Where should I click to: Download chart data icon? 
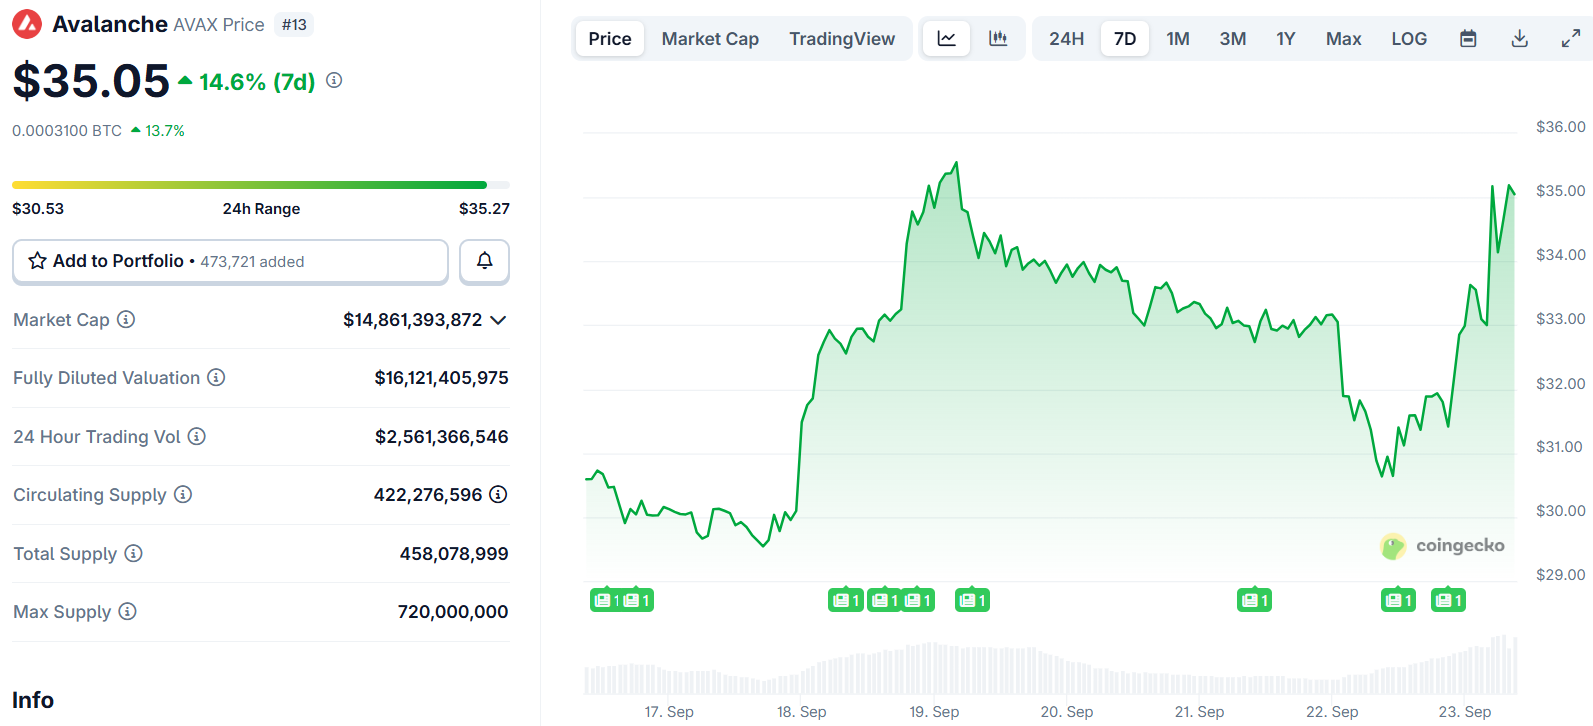(x=1519, y=39)
